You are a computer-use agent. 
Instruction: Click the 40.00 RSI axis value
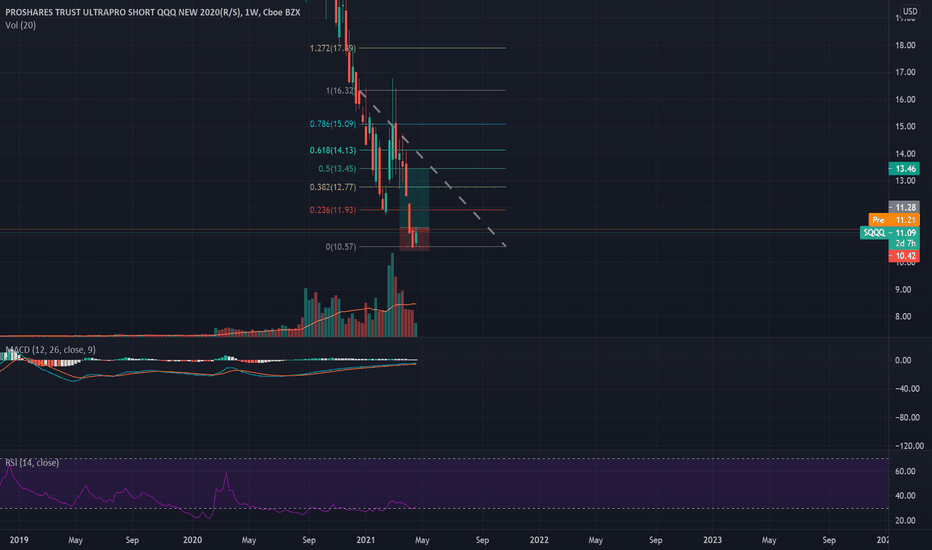905,496
